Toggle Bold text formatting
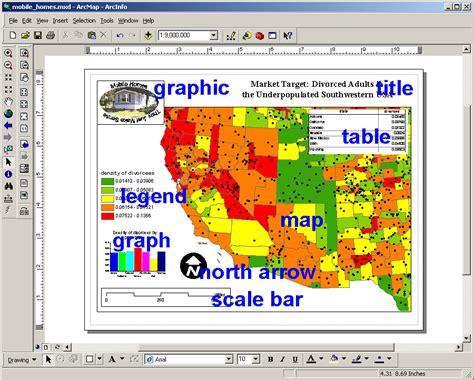474x380 pixels. pyautogui.click(x=271, y=359)
